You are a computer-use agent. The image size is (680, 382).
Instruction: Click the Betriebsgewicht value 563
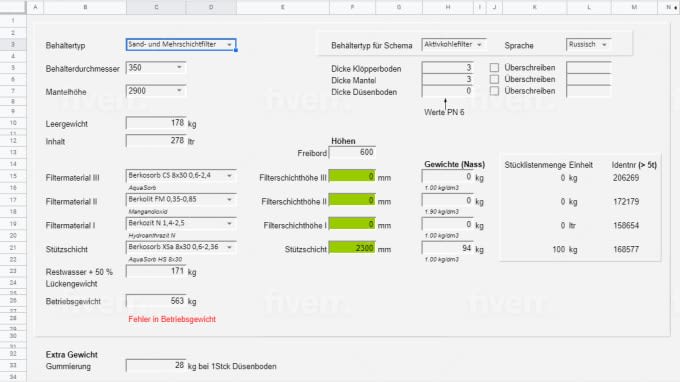(x=156, y=301)
